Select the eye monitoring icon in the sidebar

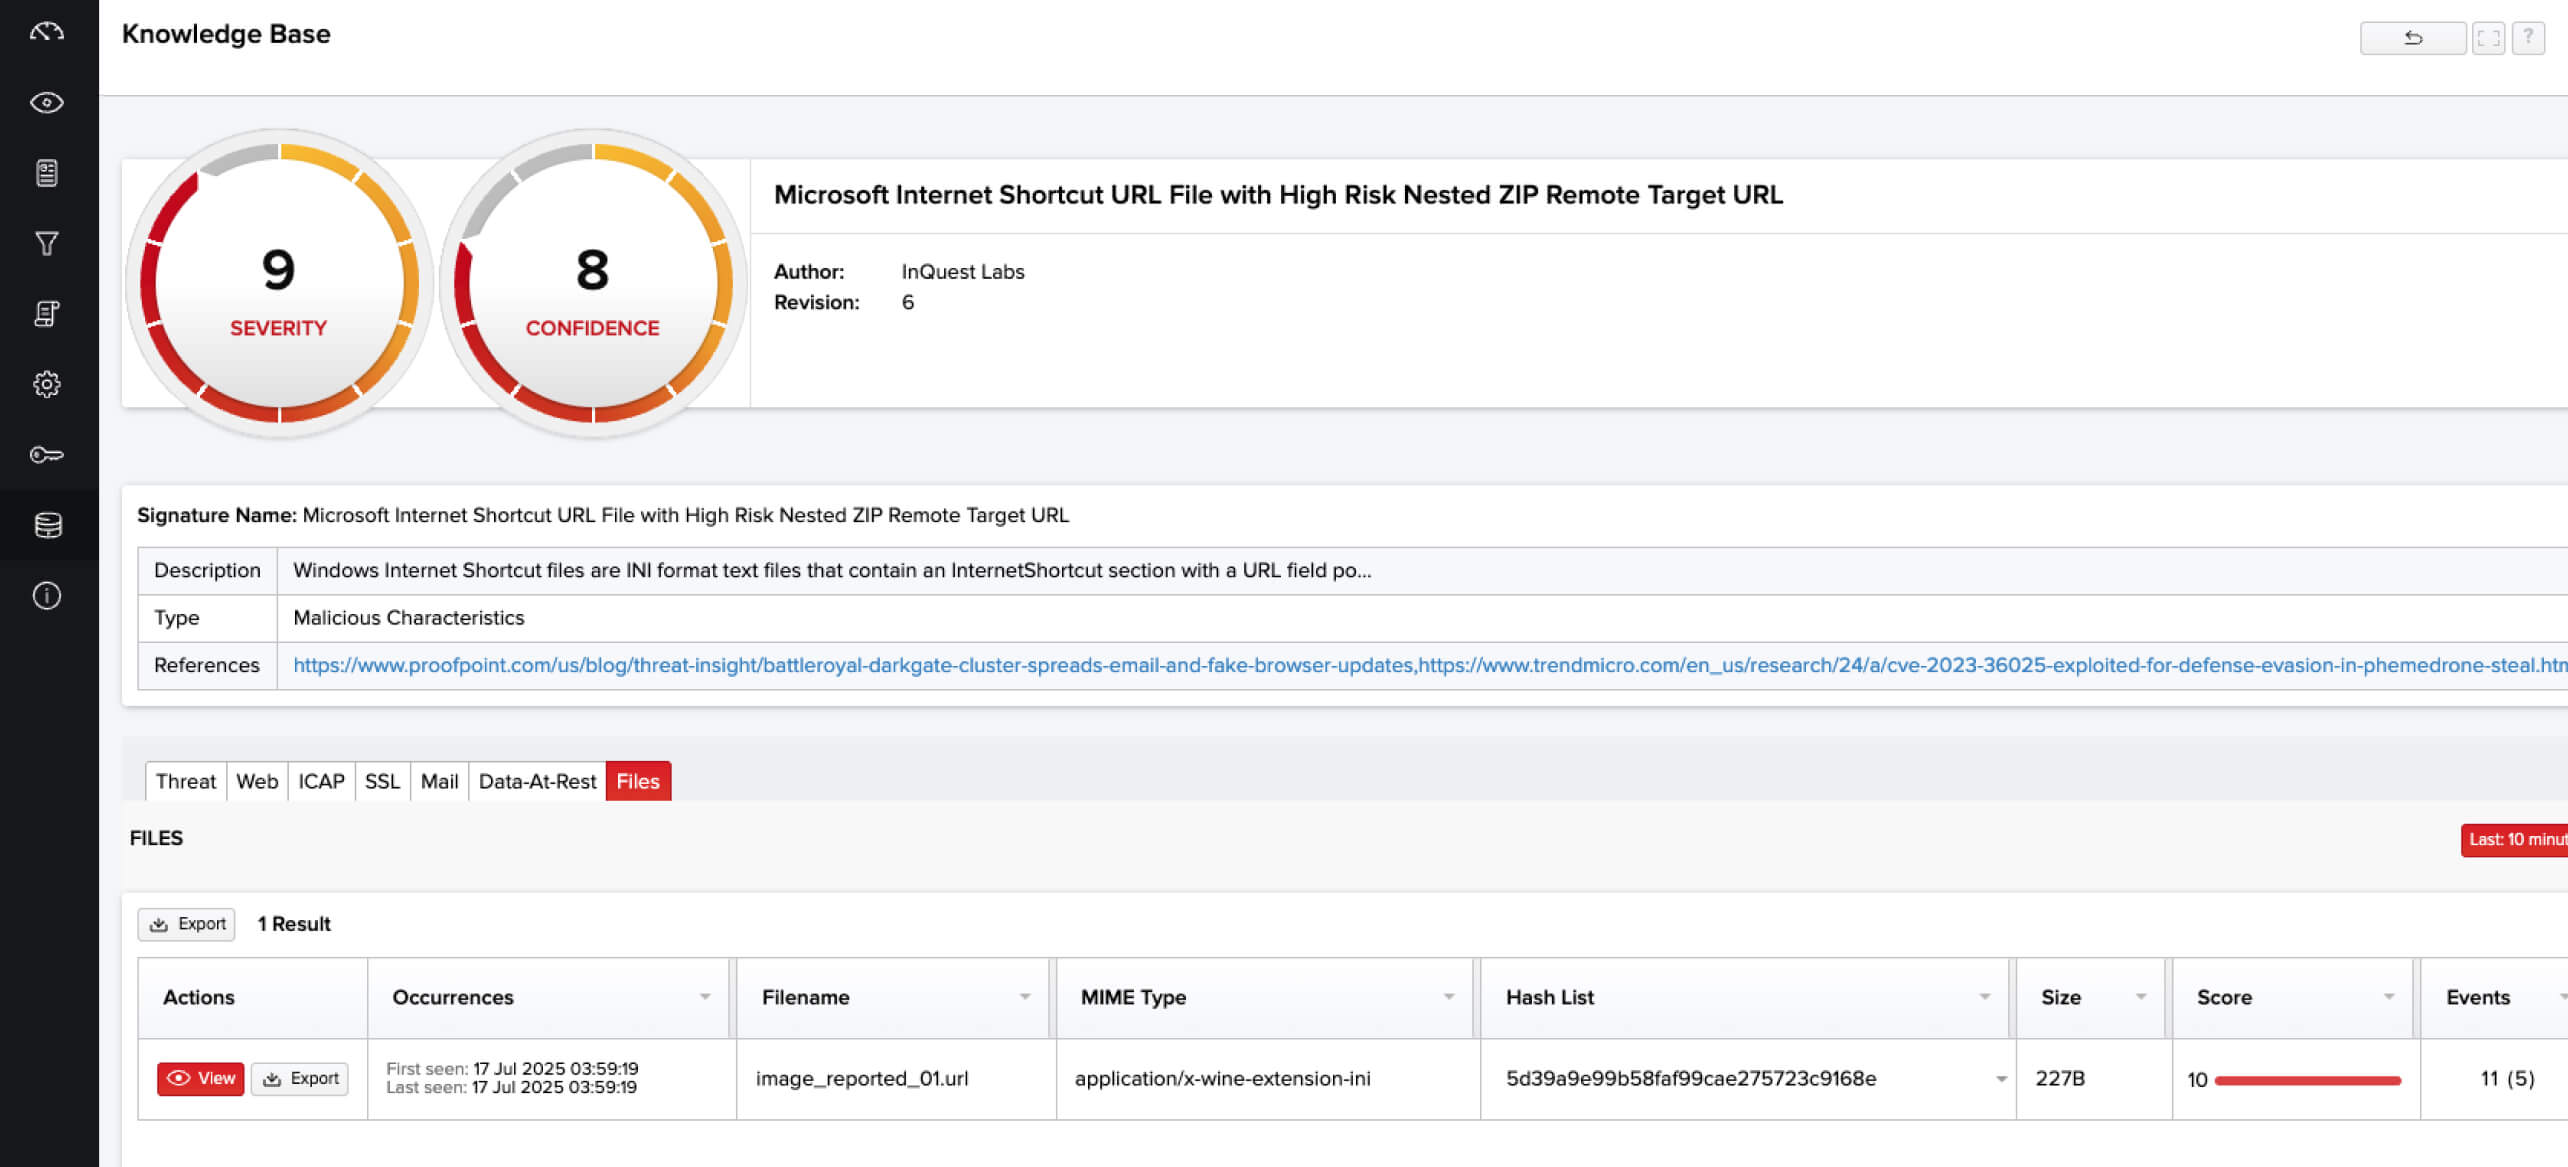(x=46, y=101)
